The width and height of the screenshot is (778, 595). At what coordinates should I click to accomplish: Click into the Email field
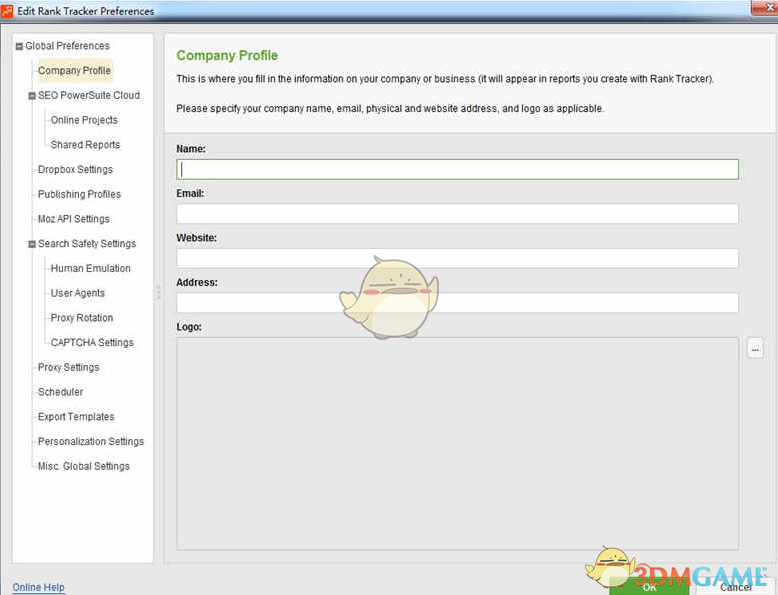457,214
